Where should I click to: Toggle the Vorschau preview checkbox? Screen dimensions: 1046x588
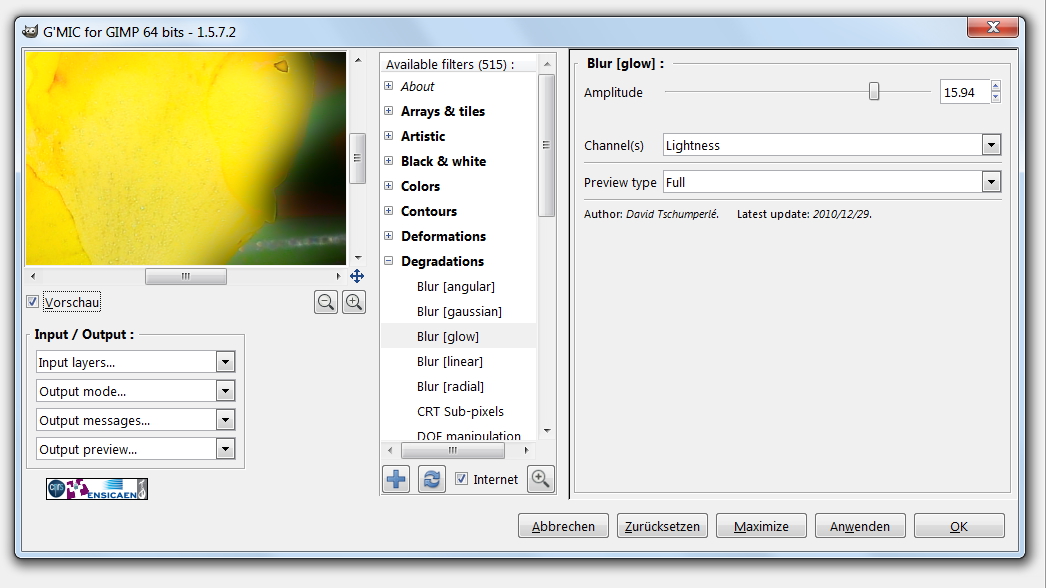(x=32, y=302)
